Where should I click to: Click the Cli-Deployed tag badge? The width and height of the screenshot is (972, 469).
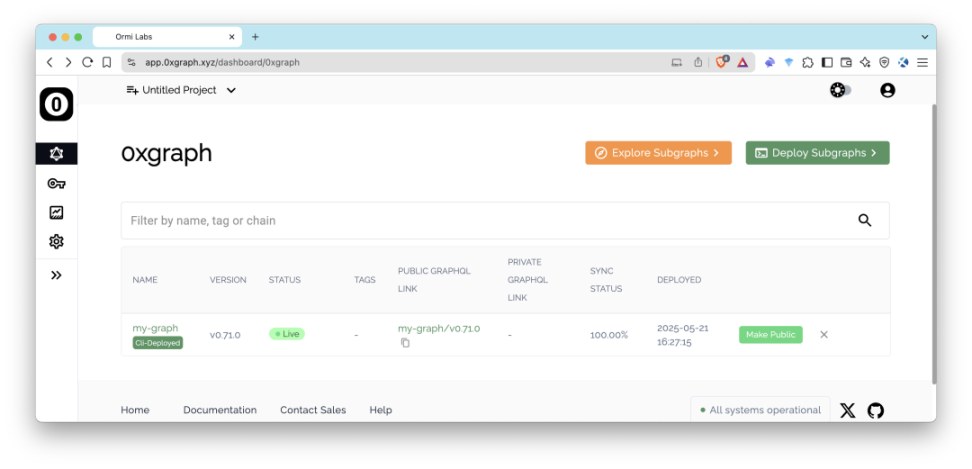157,343
